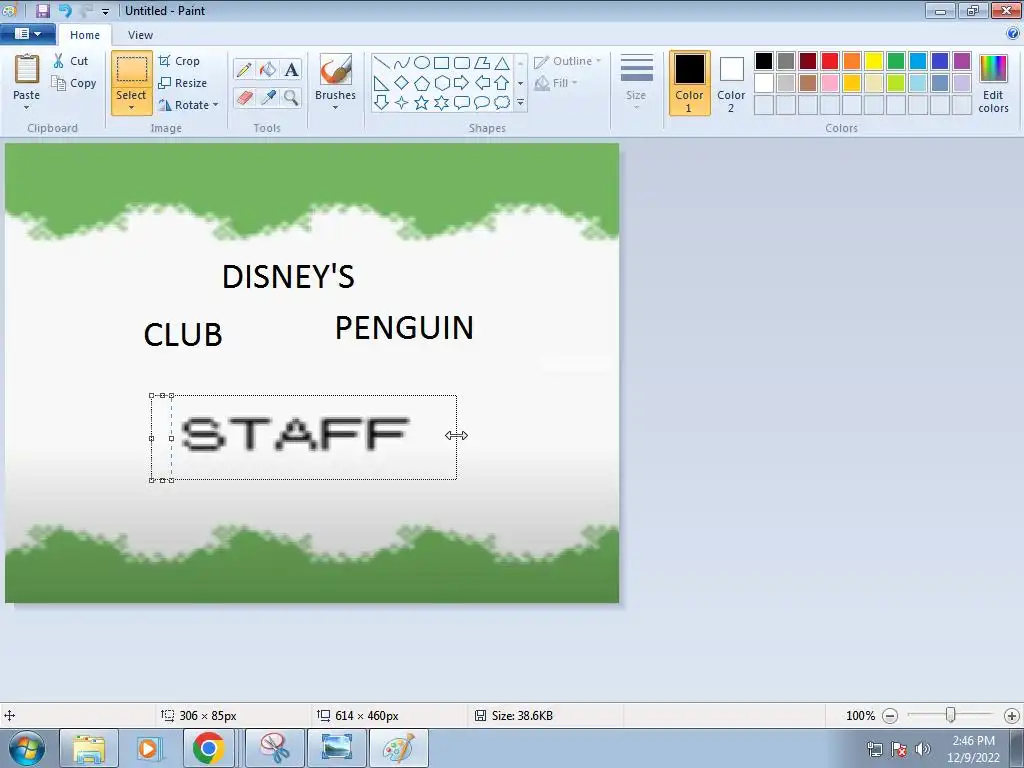Pick the Four-point star shape

pos(402,103)
